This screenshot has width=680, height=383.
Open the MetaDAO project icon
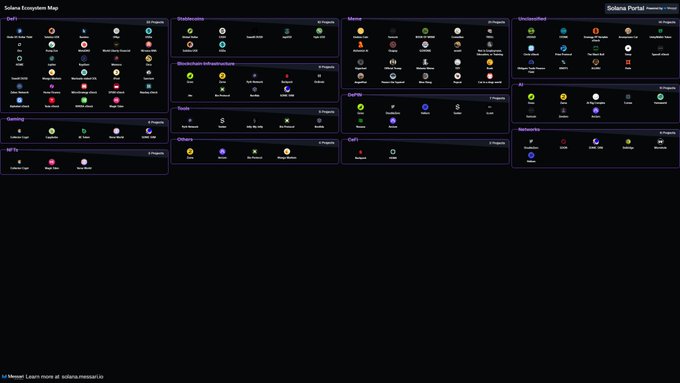pos(84,45)
